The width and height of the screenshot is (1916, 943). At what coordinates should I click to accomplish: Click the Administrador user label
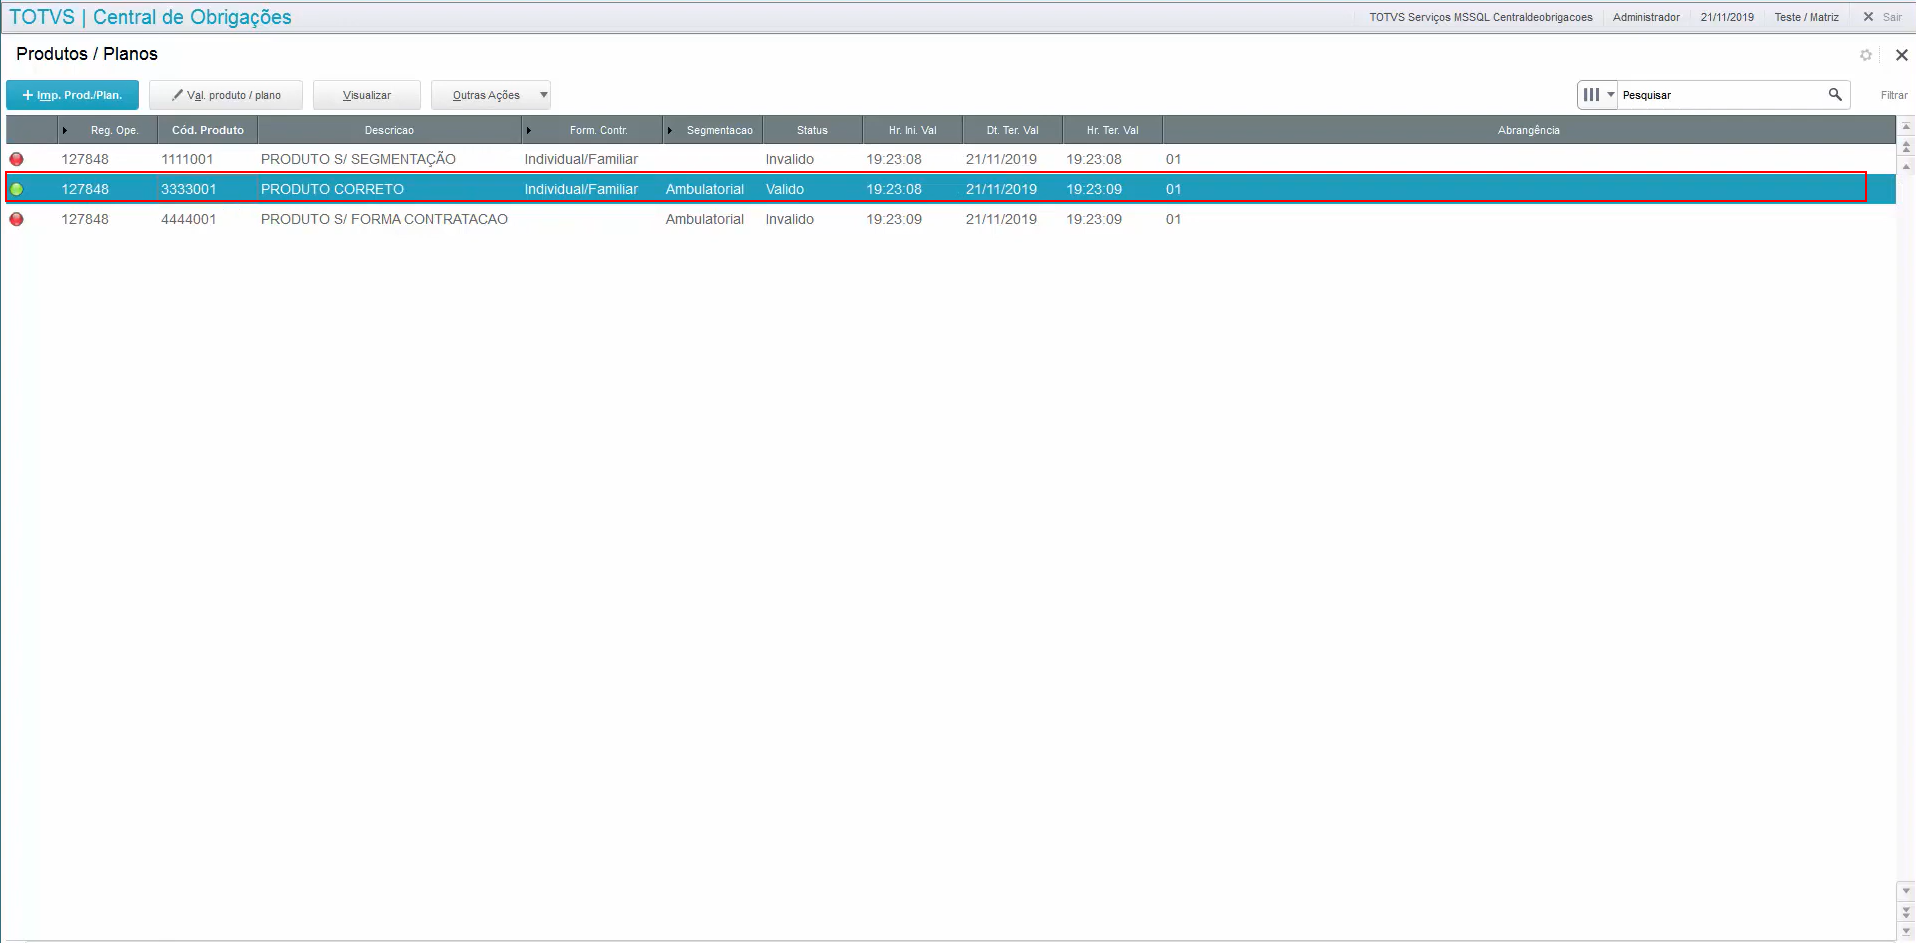pos(1646,17)
